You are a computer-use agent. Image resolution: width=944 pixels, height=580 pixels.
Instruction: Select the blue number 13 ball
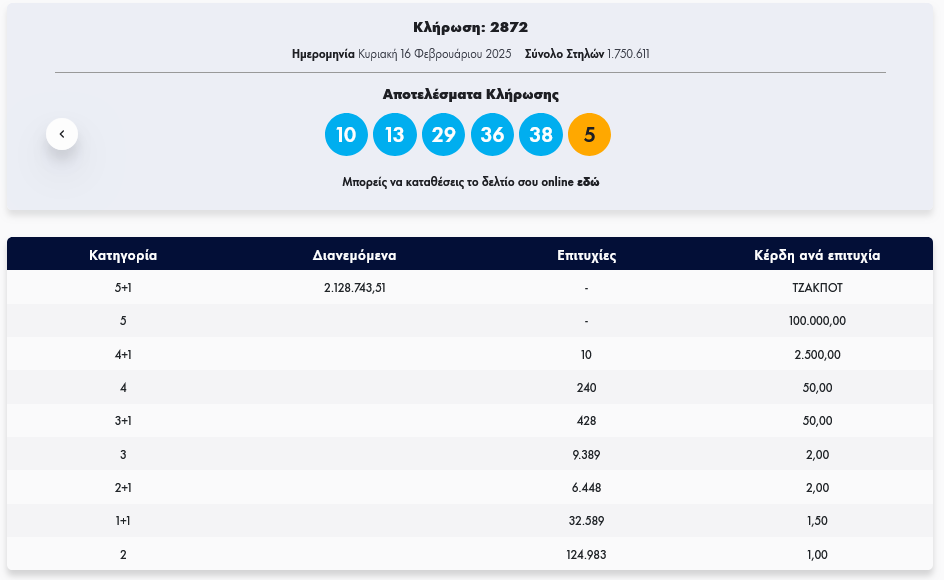pyautogui.click(x=395, y=135)
